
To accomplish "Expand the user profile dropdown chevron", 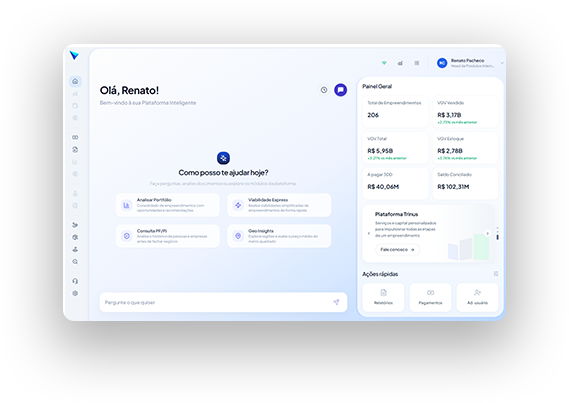I will pyautogui.click(x=502, y=63).
